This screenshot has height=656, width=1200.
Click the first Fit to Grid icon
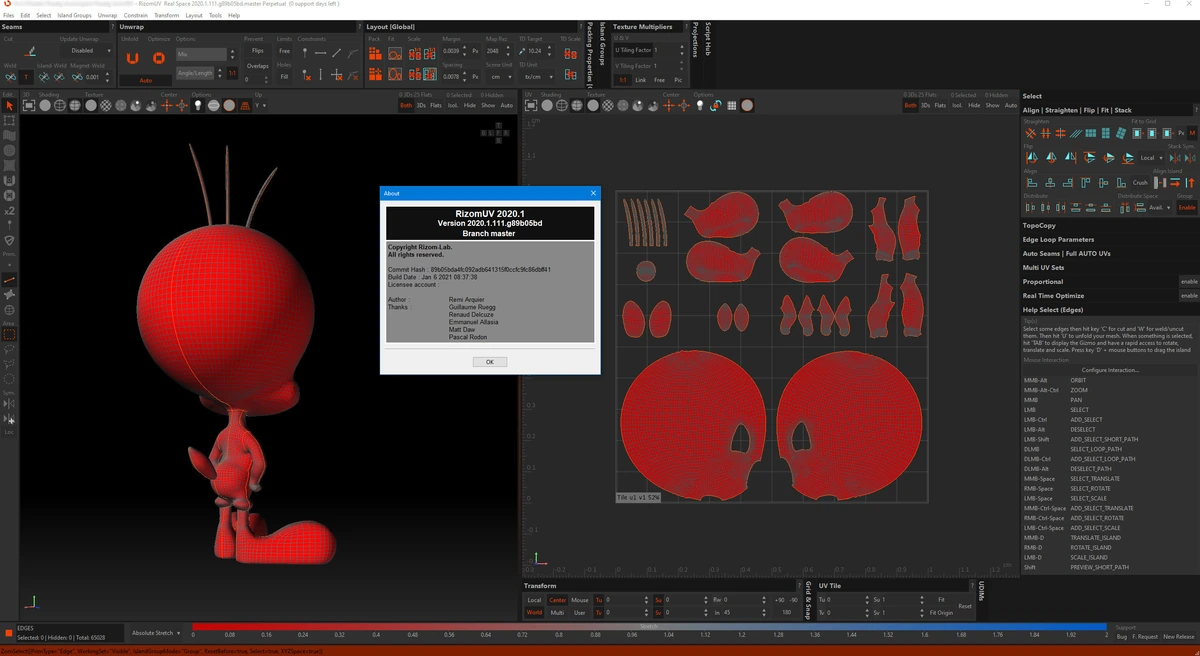coord(1138,133)
